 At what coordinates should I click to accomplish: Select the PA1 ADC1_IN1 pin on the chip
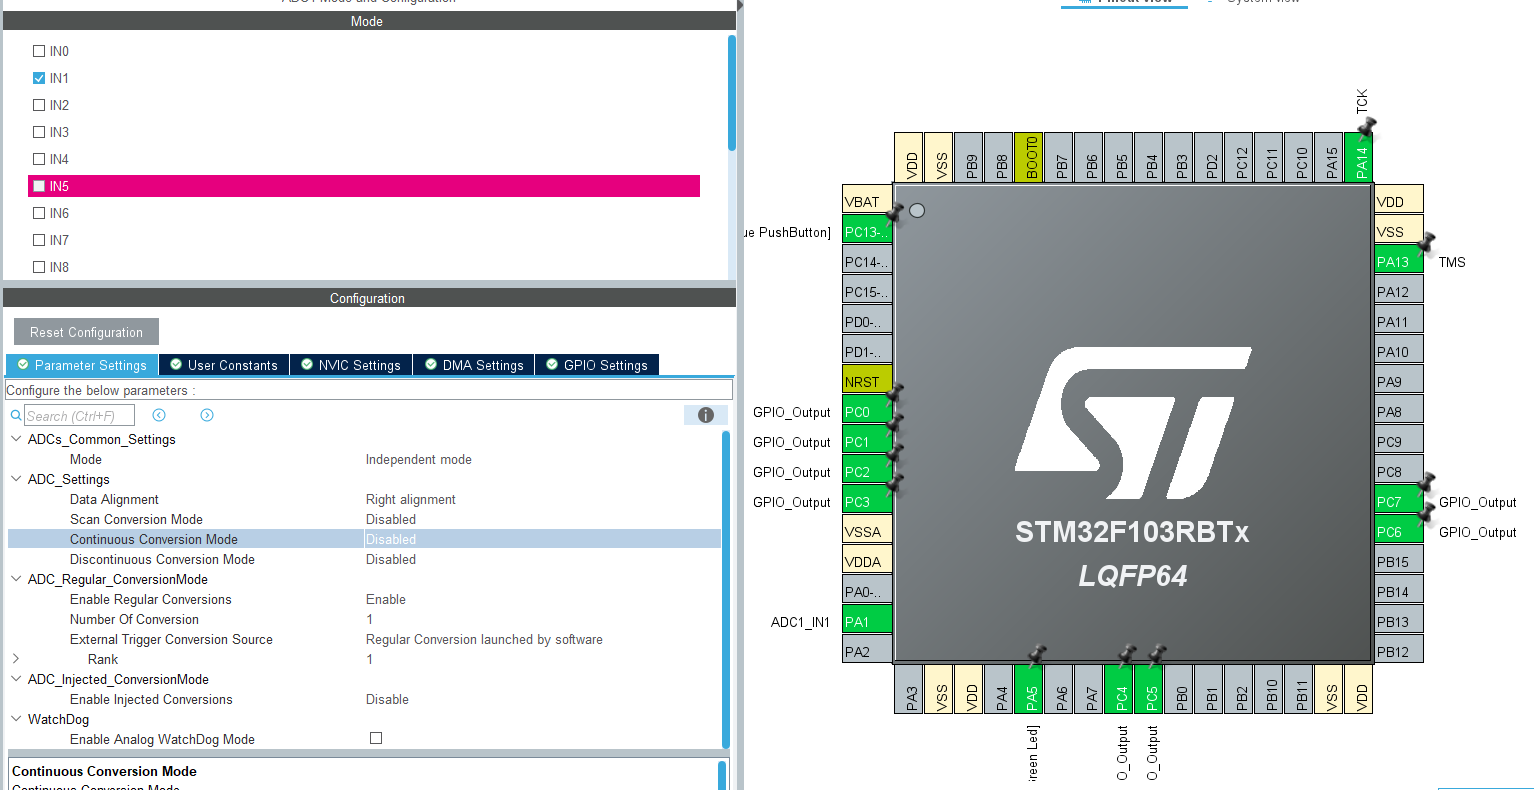pyautogui.click(x=866, y=620)
